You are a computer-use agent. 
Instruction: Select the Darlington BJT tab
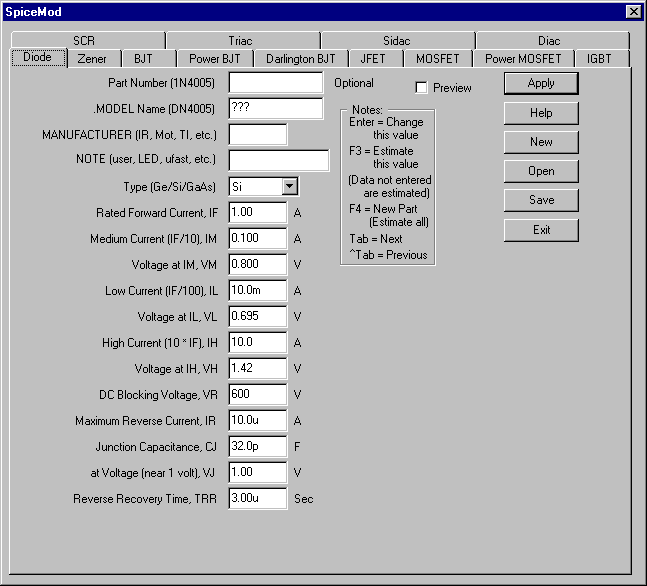click(300, 59)
